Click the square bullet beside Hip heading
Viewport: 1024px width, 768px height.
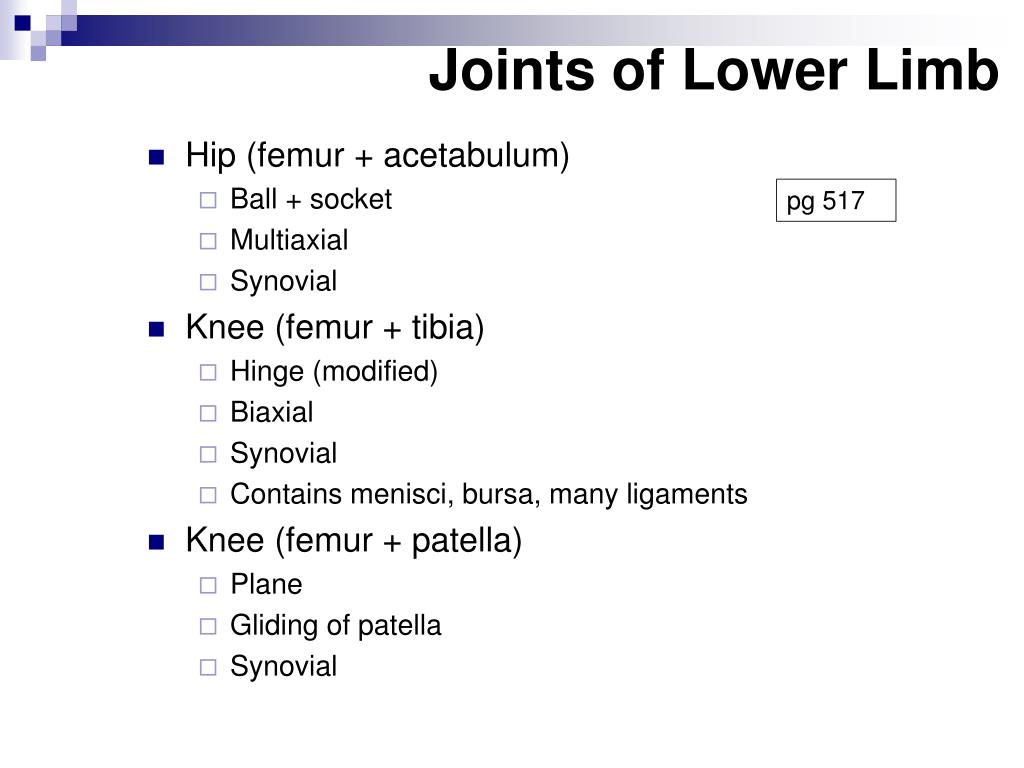(157, 157)
